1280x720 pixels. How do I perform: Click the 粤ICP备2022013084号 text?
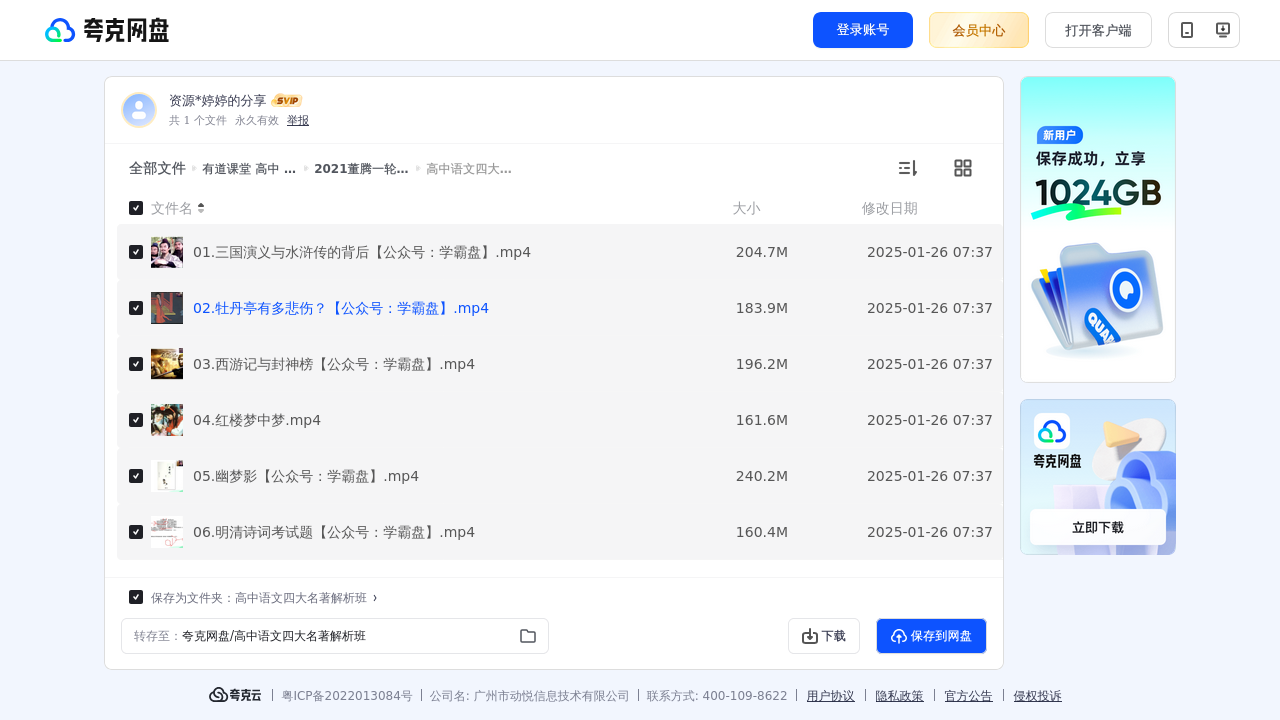[x=347, y=696]
